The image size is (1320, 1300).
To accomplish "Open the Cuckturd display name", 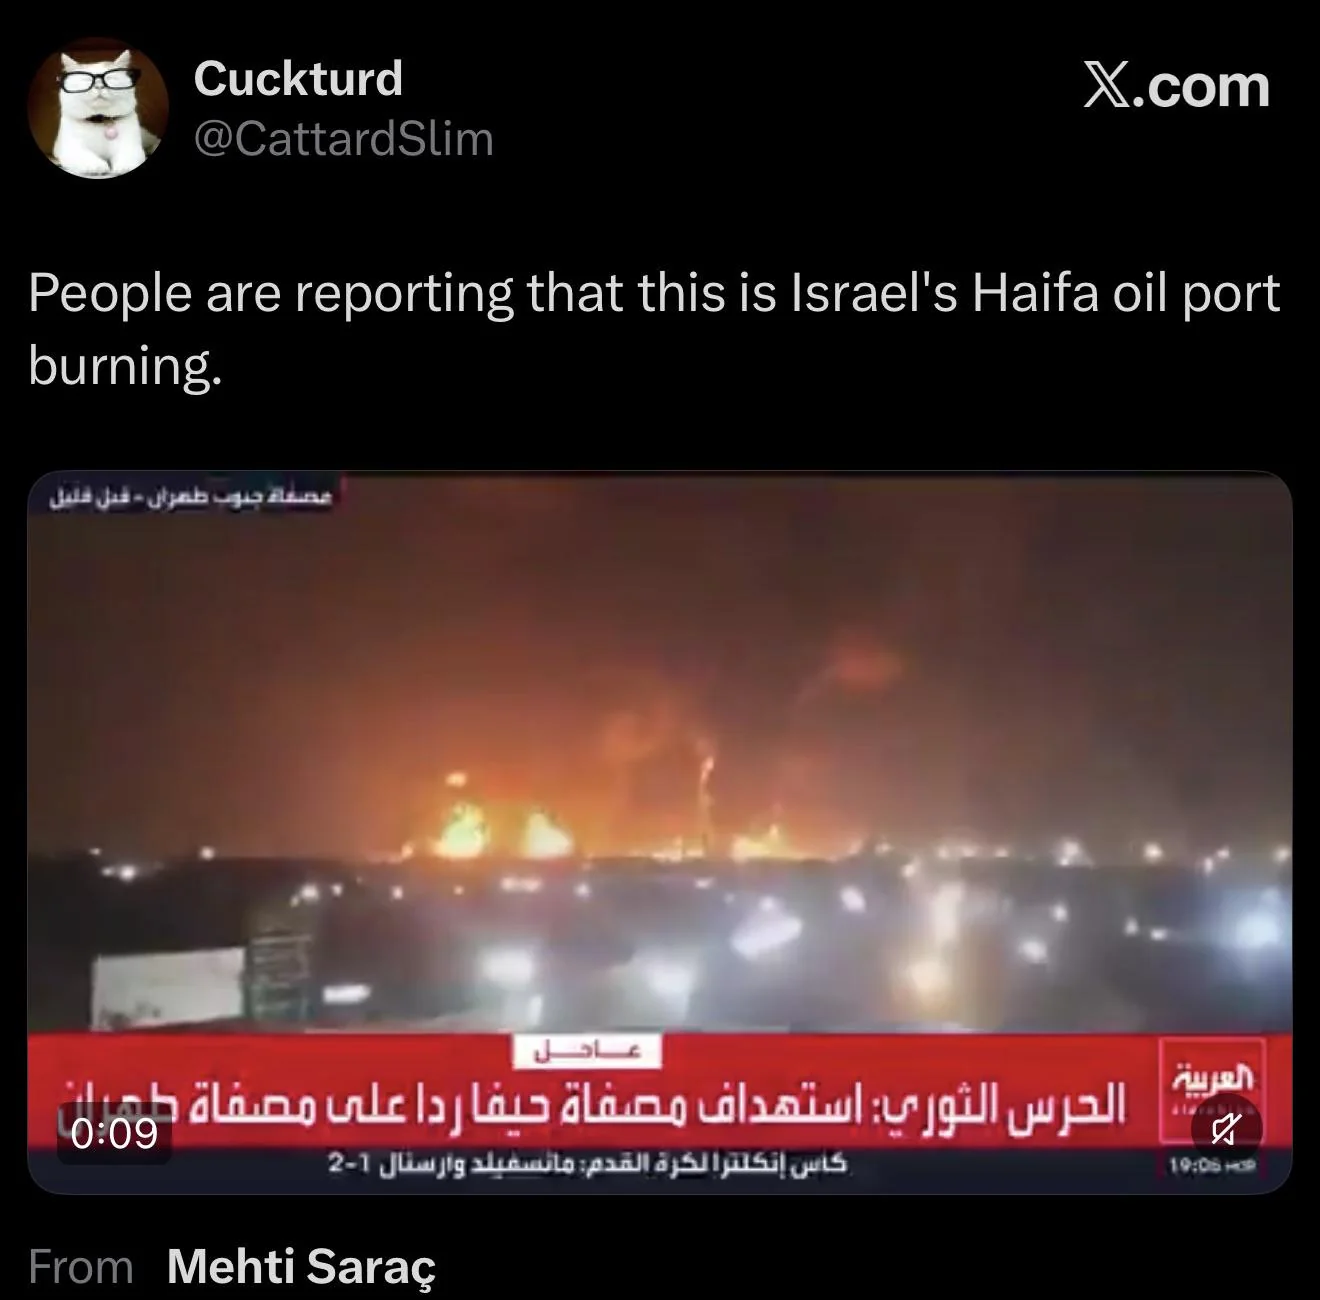I will [x=298, y=78].
